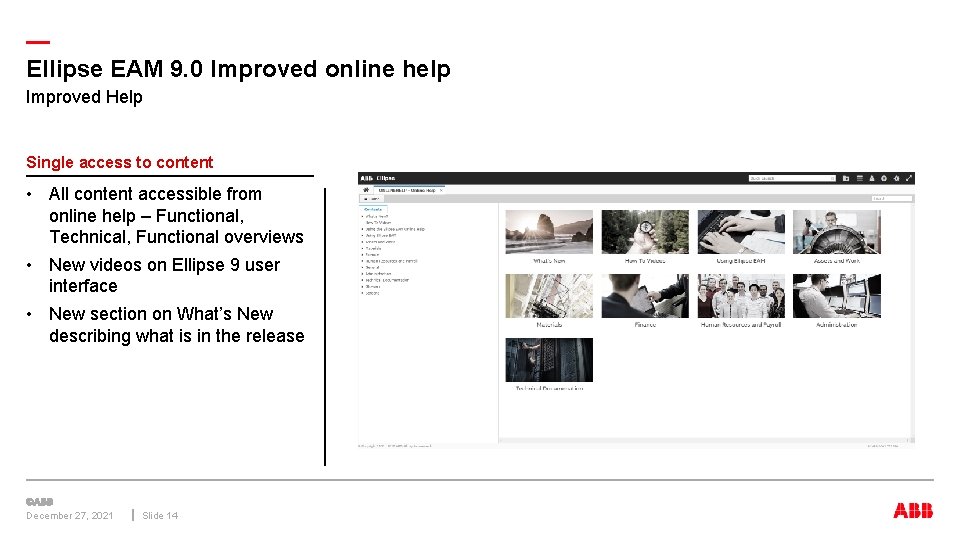Screen dimensions: 960x540
Task: Click the search field in the help toolbar
Action: (x=892, y=198)
